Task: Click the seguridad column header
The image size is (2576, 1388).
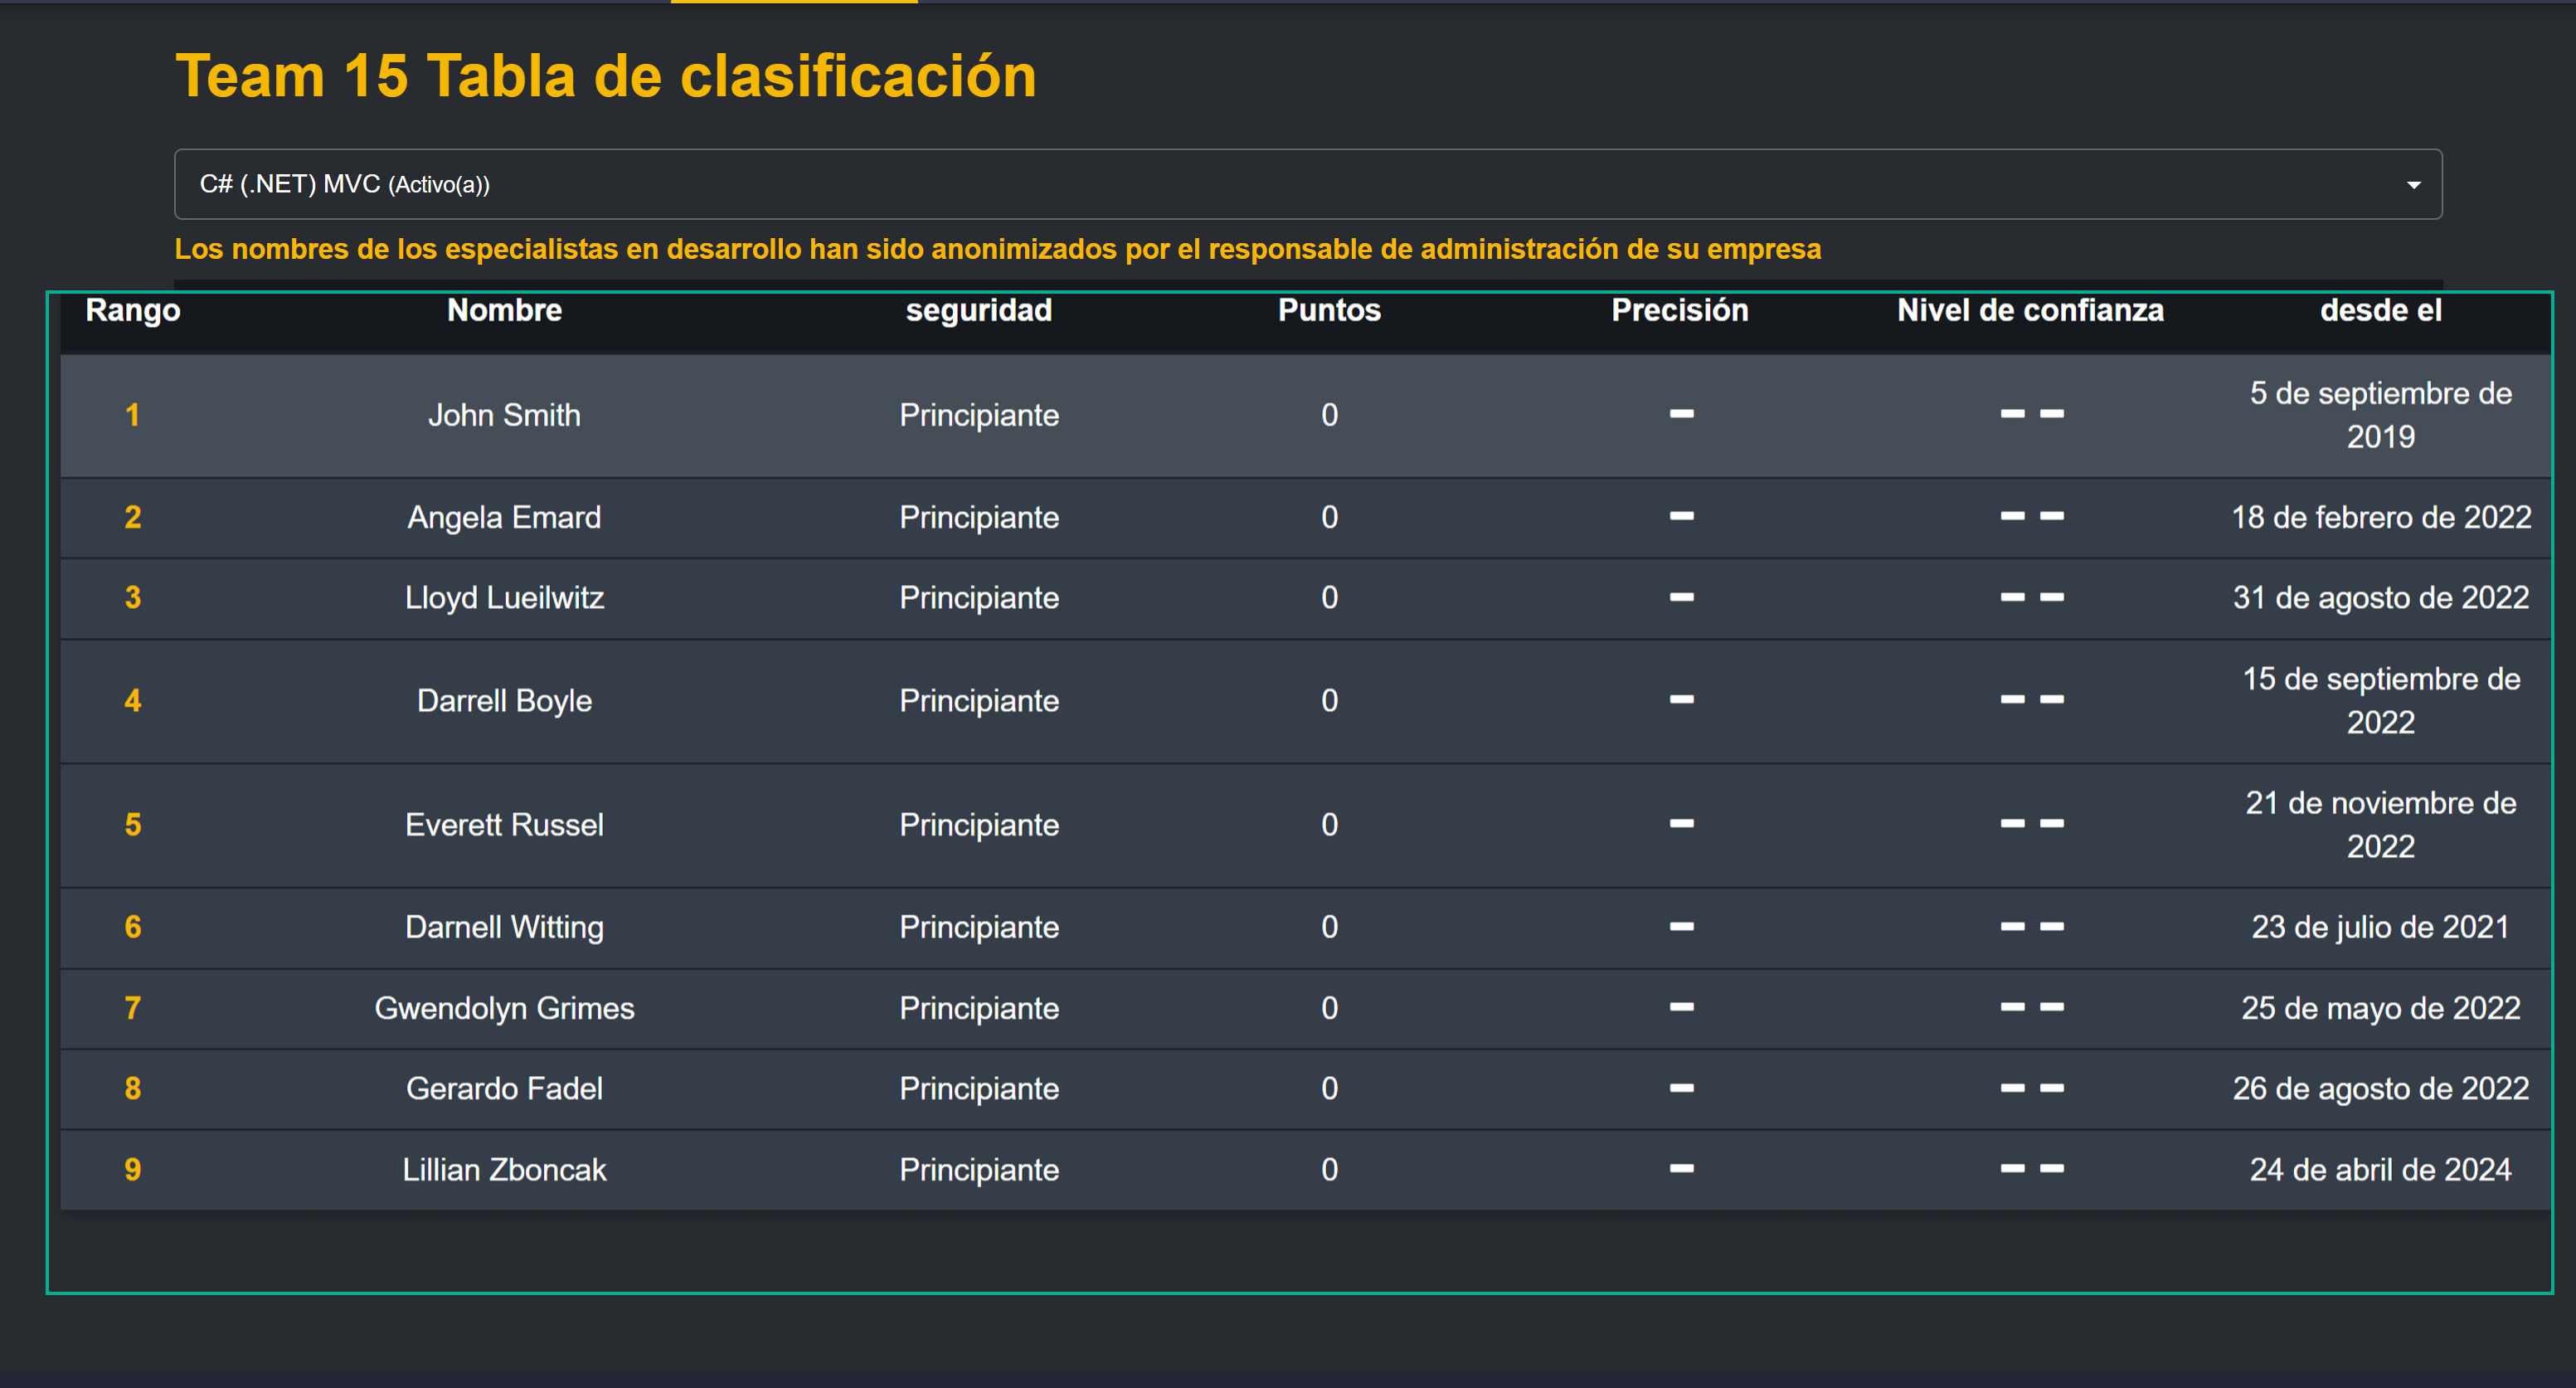Action: tap(978, 310)
